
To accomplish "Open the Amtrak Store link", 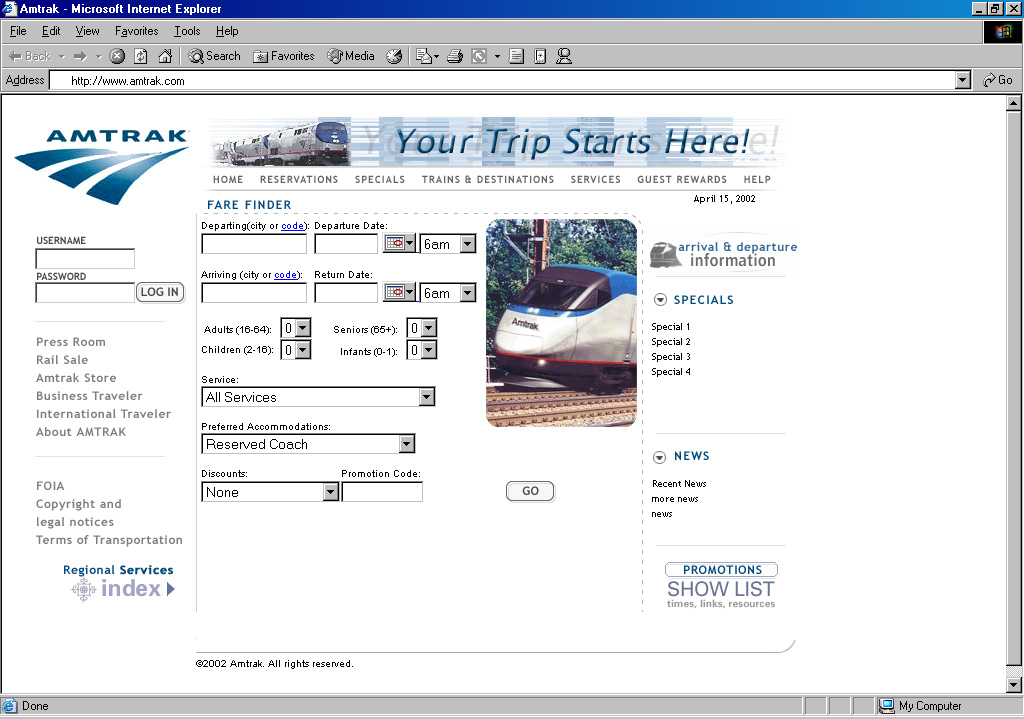I will tap(76, 377).
